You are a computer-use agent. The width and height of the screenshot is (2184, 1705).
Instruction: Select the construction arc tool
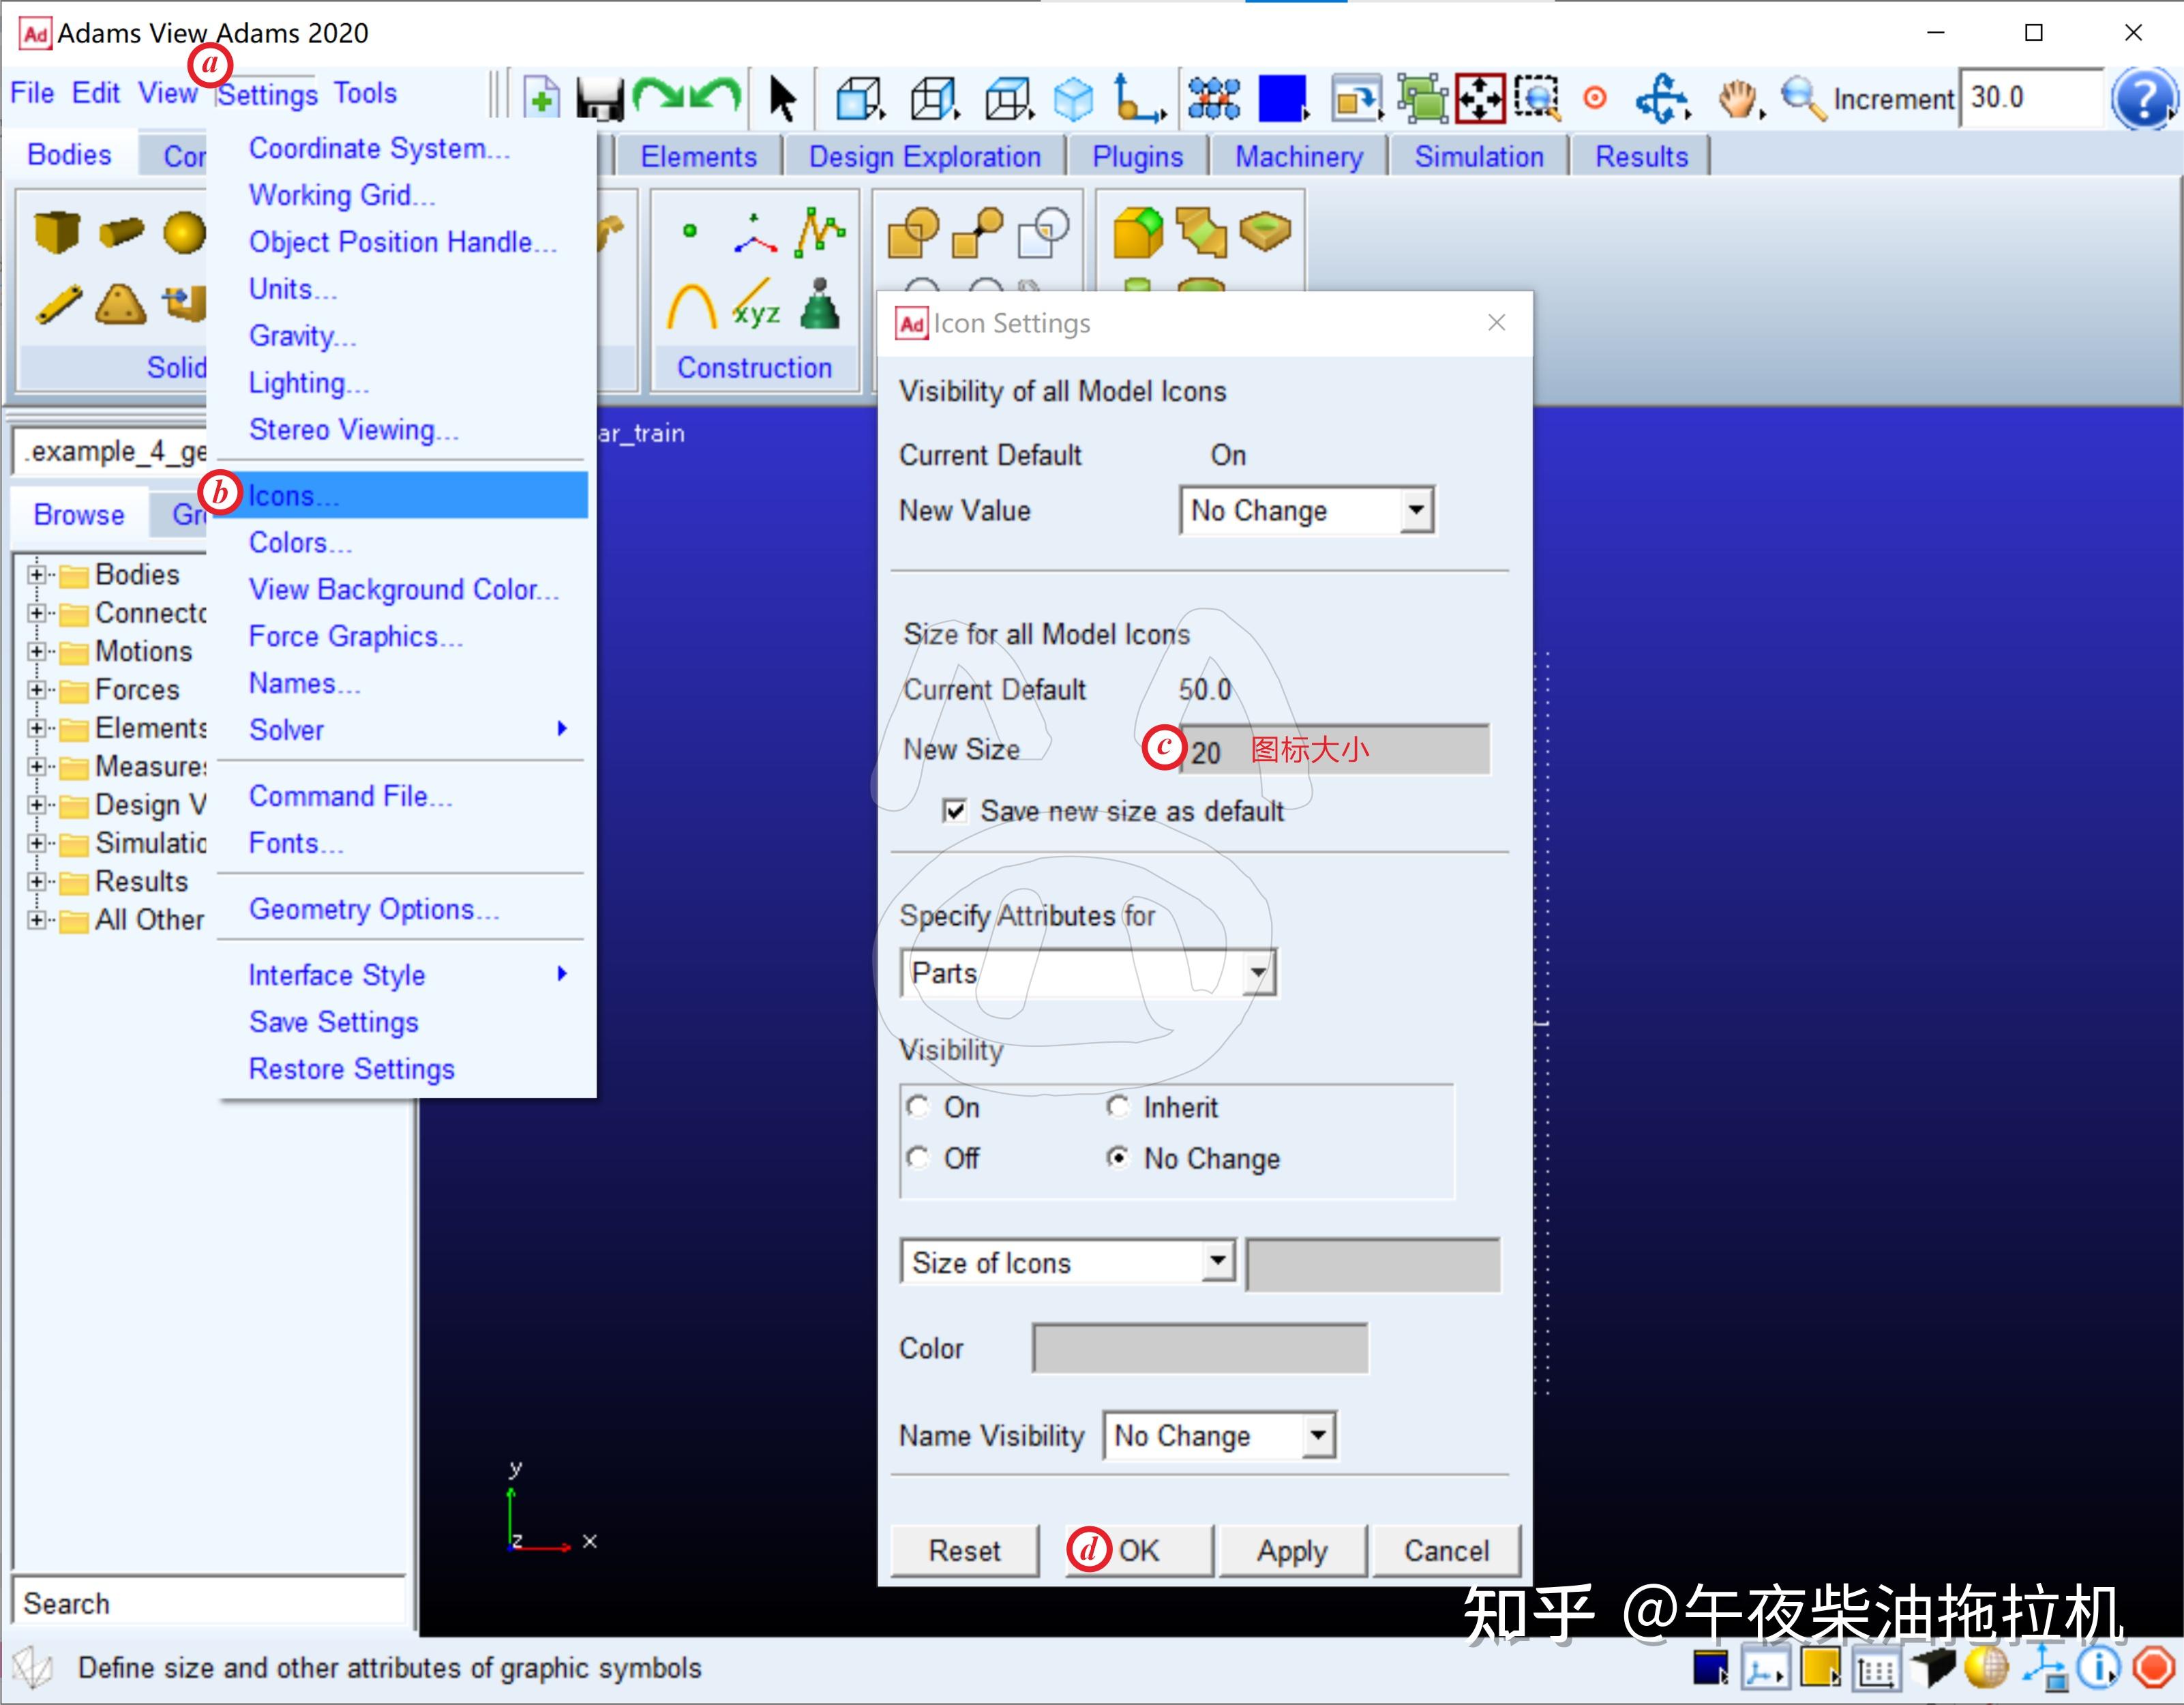tap(692, 306)
